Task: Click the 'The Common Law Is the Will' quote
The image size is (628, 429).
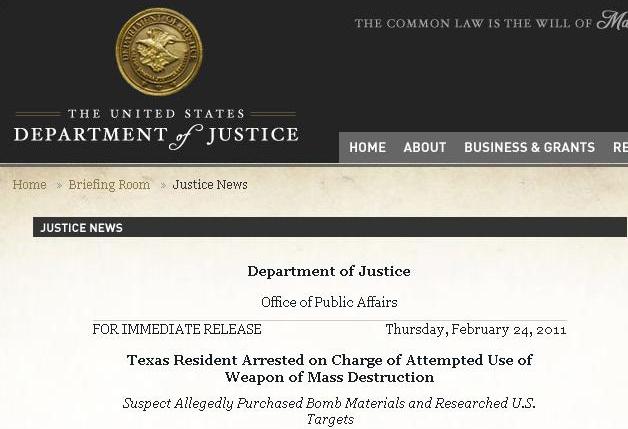Action: (490, 23)
